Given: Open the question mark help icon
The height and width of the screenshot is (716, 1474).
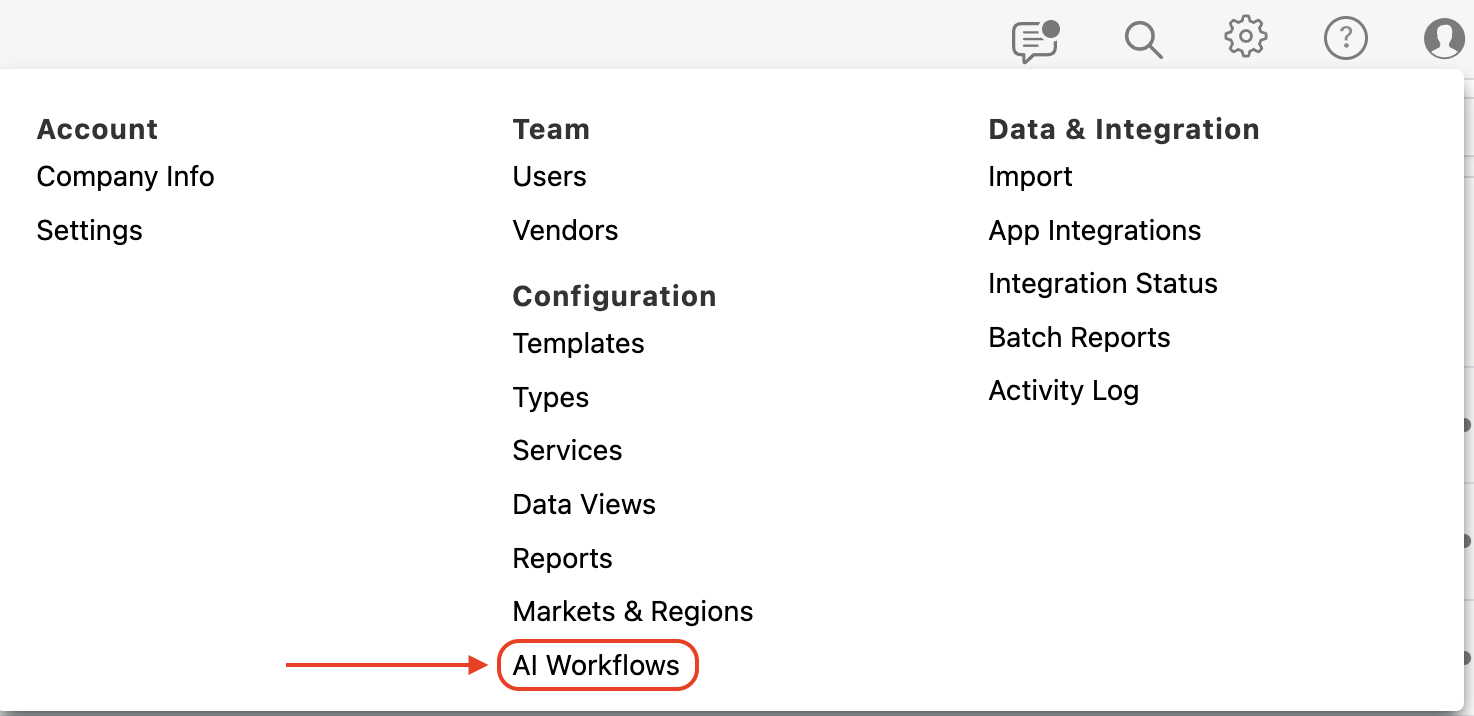Looking at the screenshot, I should 1345,39.
